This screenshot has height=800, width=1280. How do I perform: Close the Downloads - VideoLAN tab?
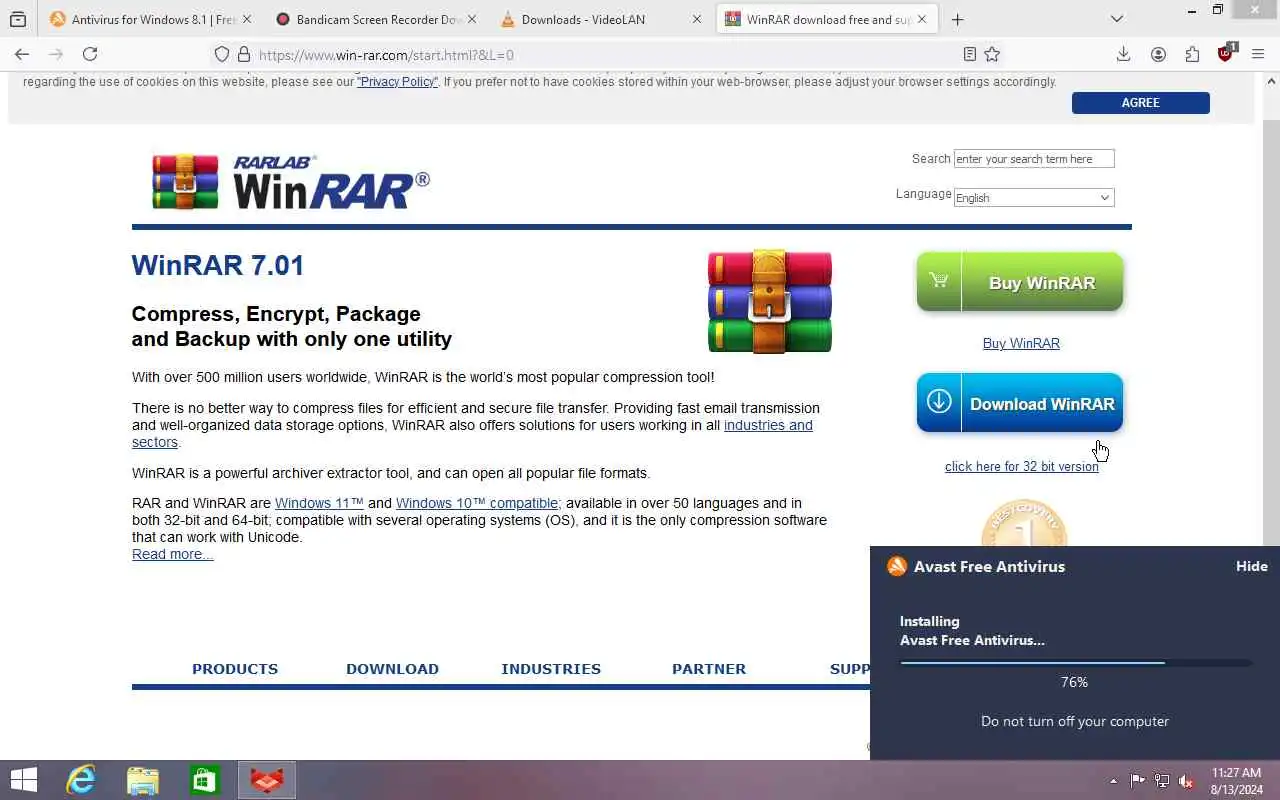[697, 19]
